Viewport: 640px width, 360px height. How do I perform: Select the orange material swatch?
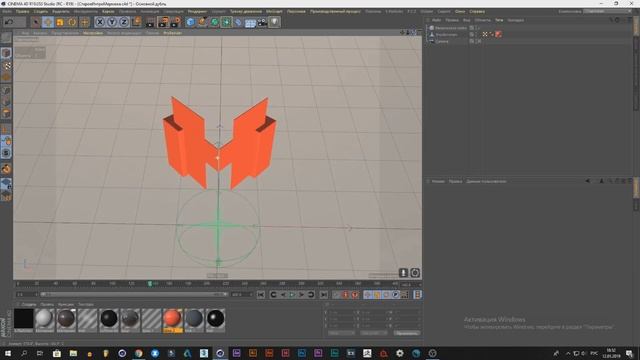[173, 320]
